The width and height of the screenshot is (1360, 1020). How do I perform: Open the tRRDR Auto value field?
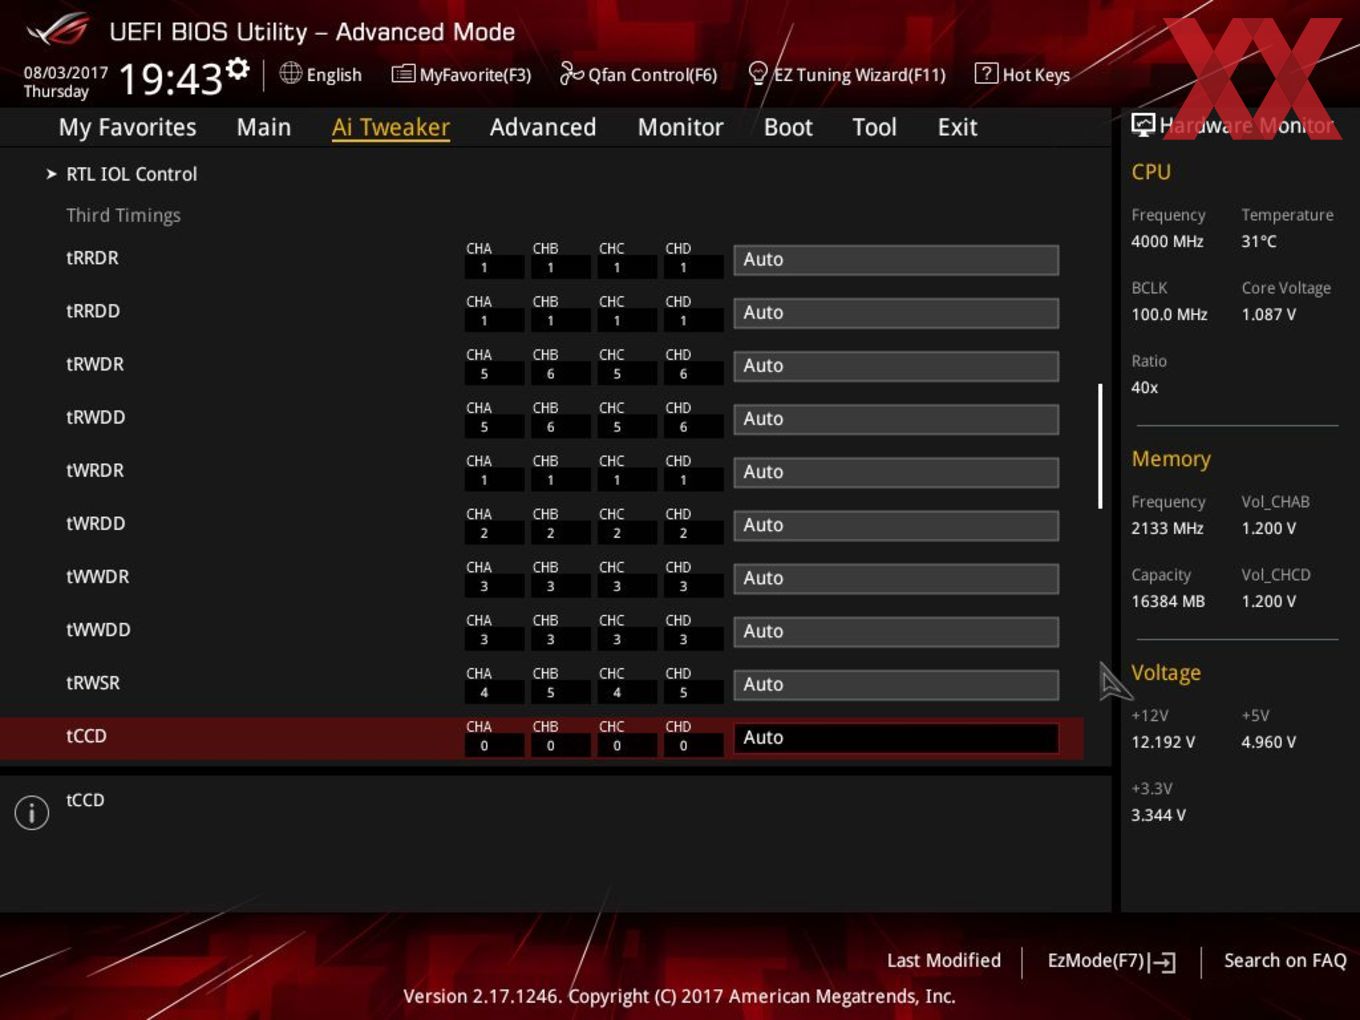[896, 260]
